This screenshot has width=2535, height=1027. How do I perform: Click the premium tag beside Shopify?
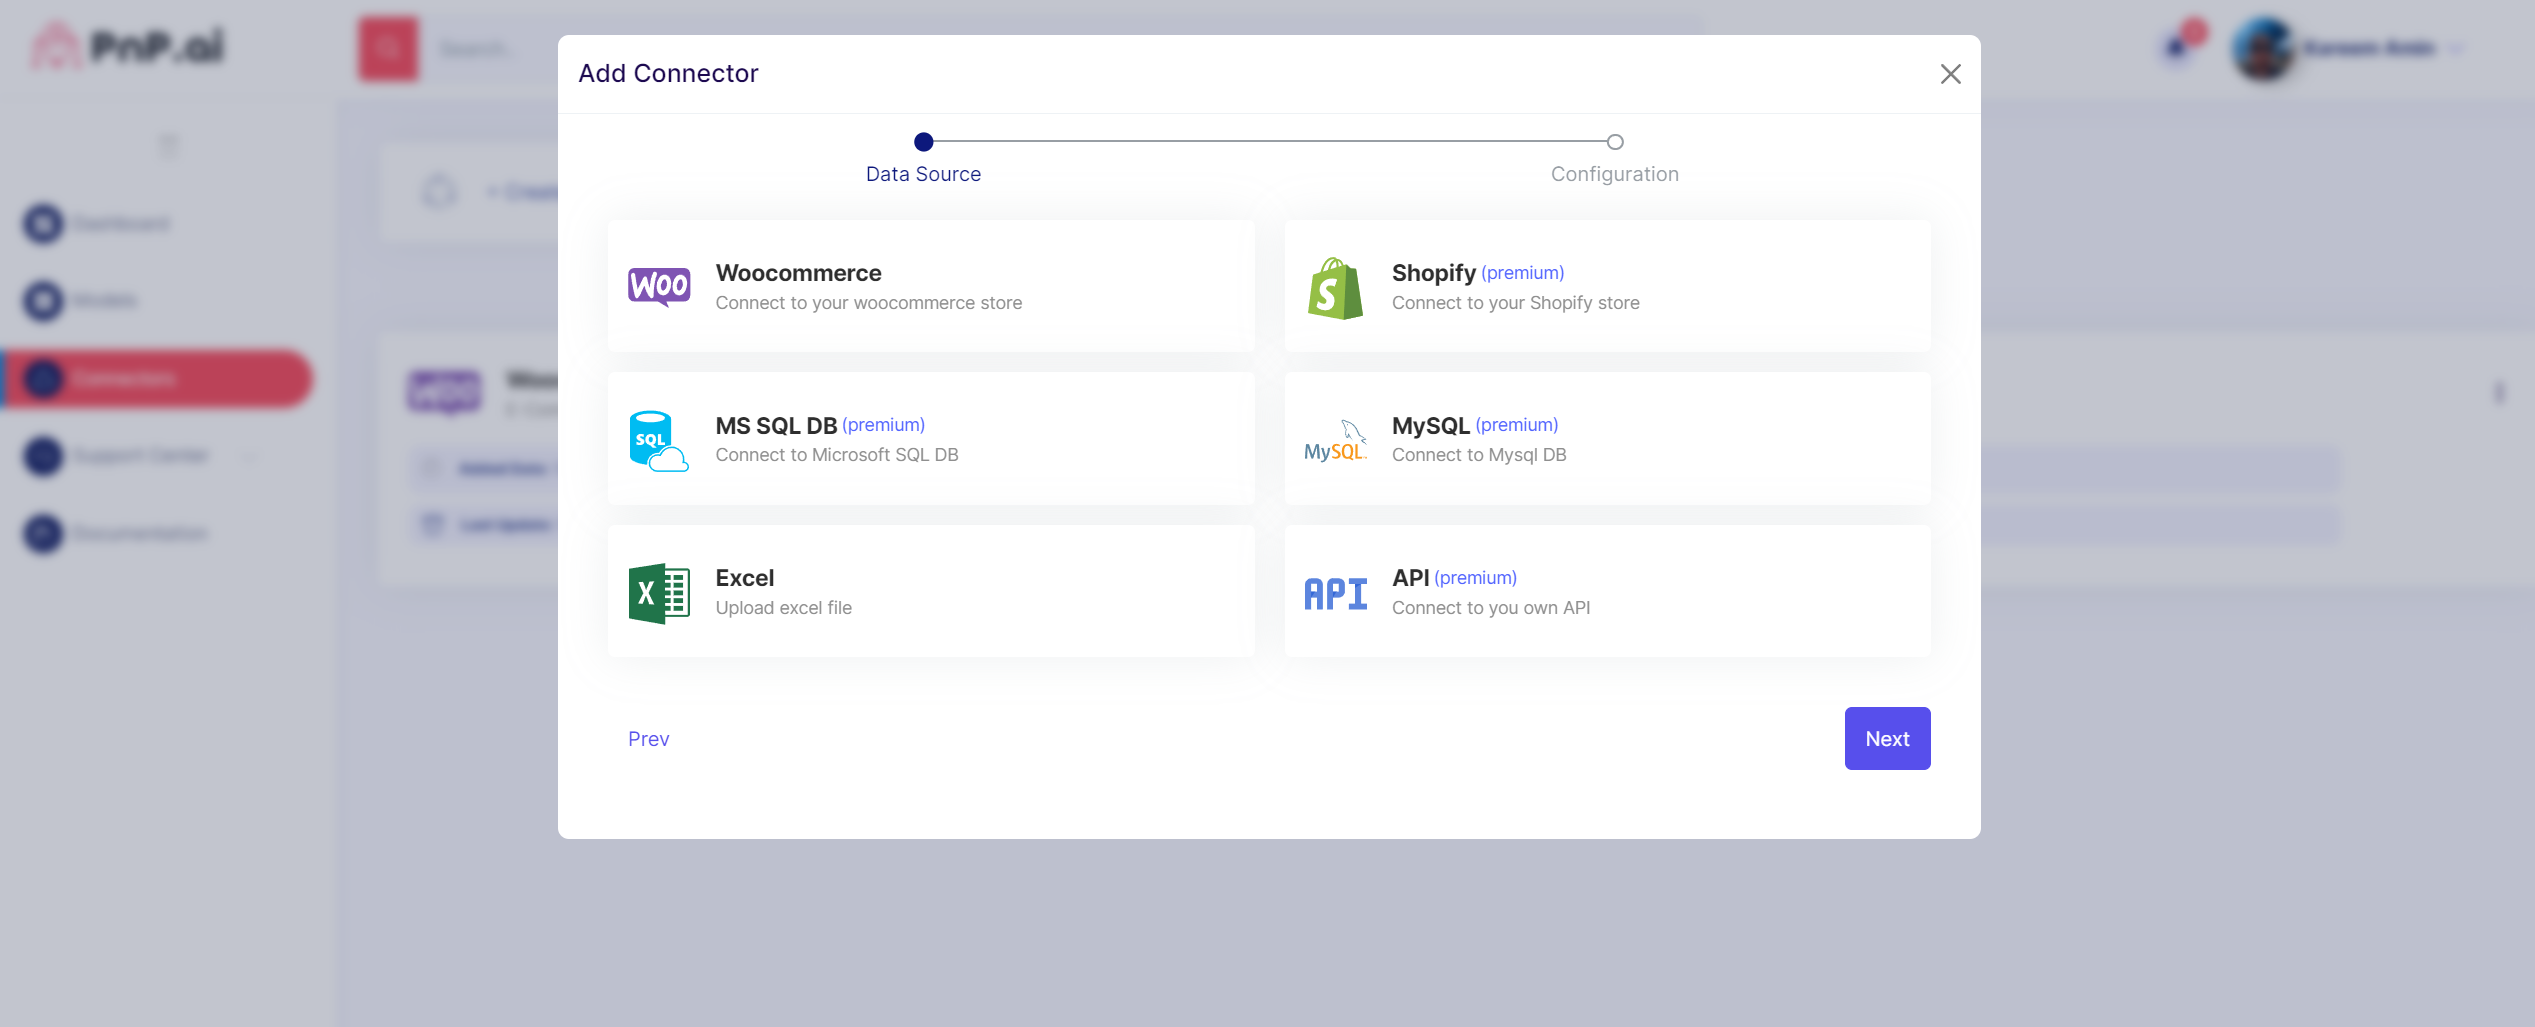pos(1523,273)
